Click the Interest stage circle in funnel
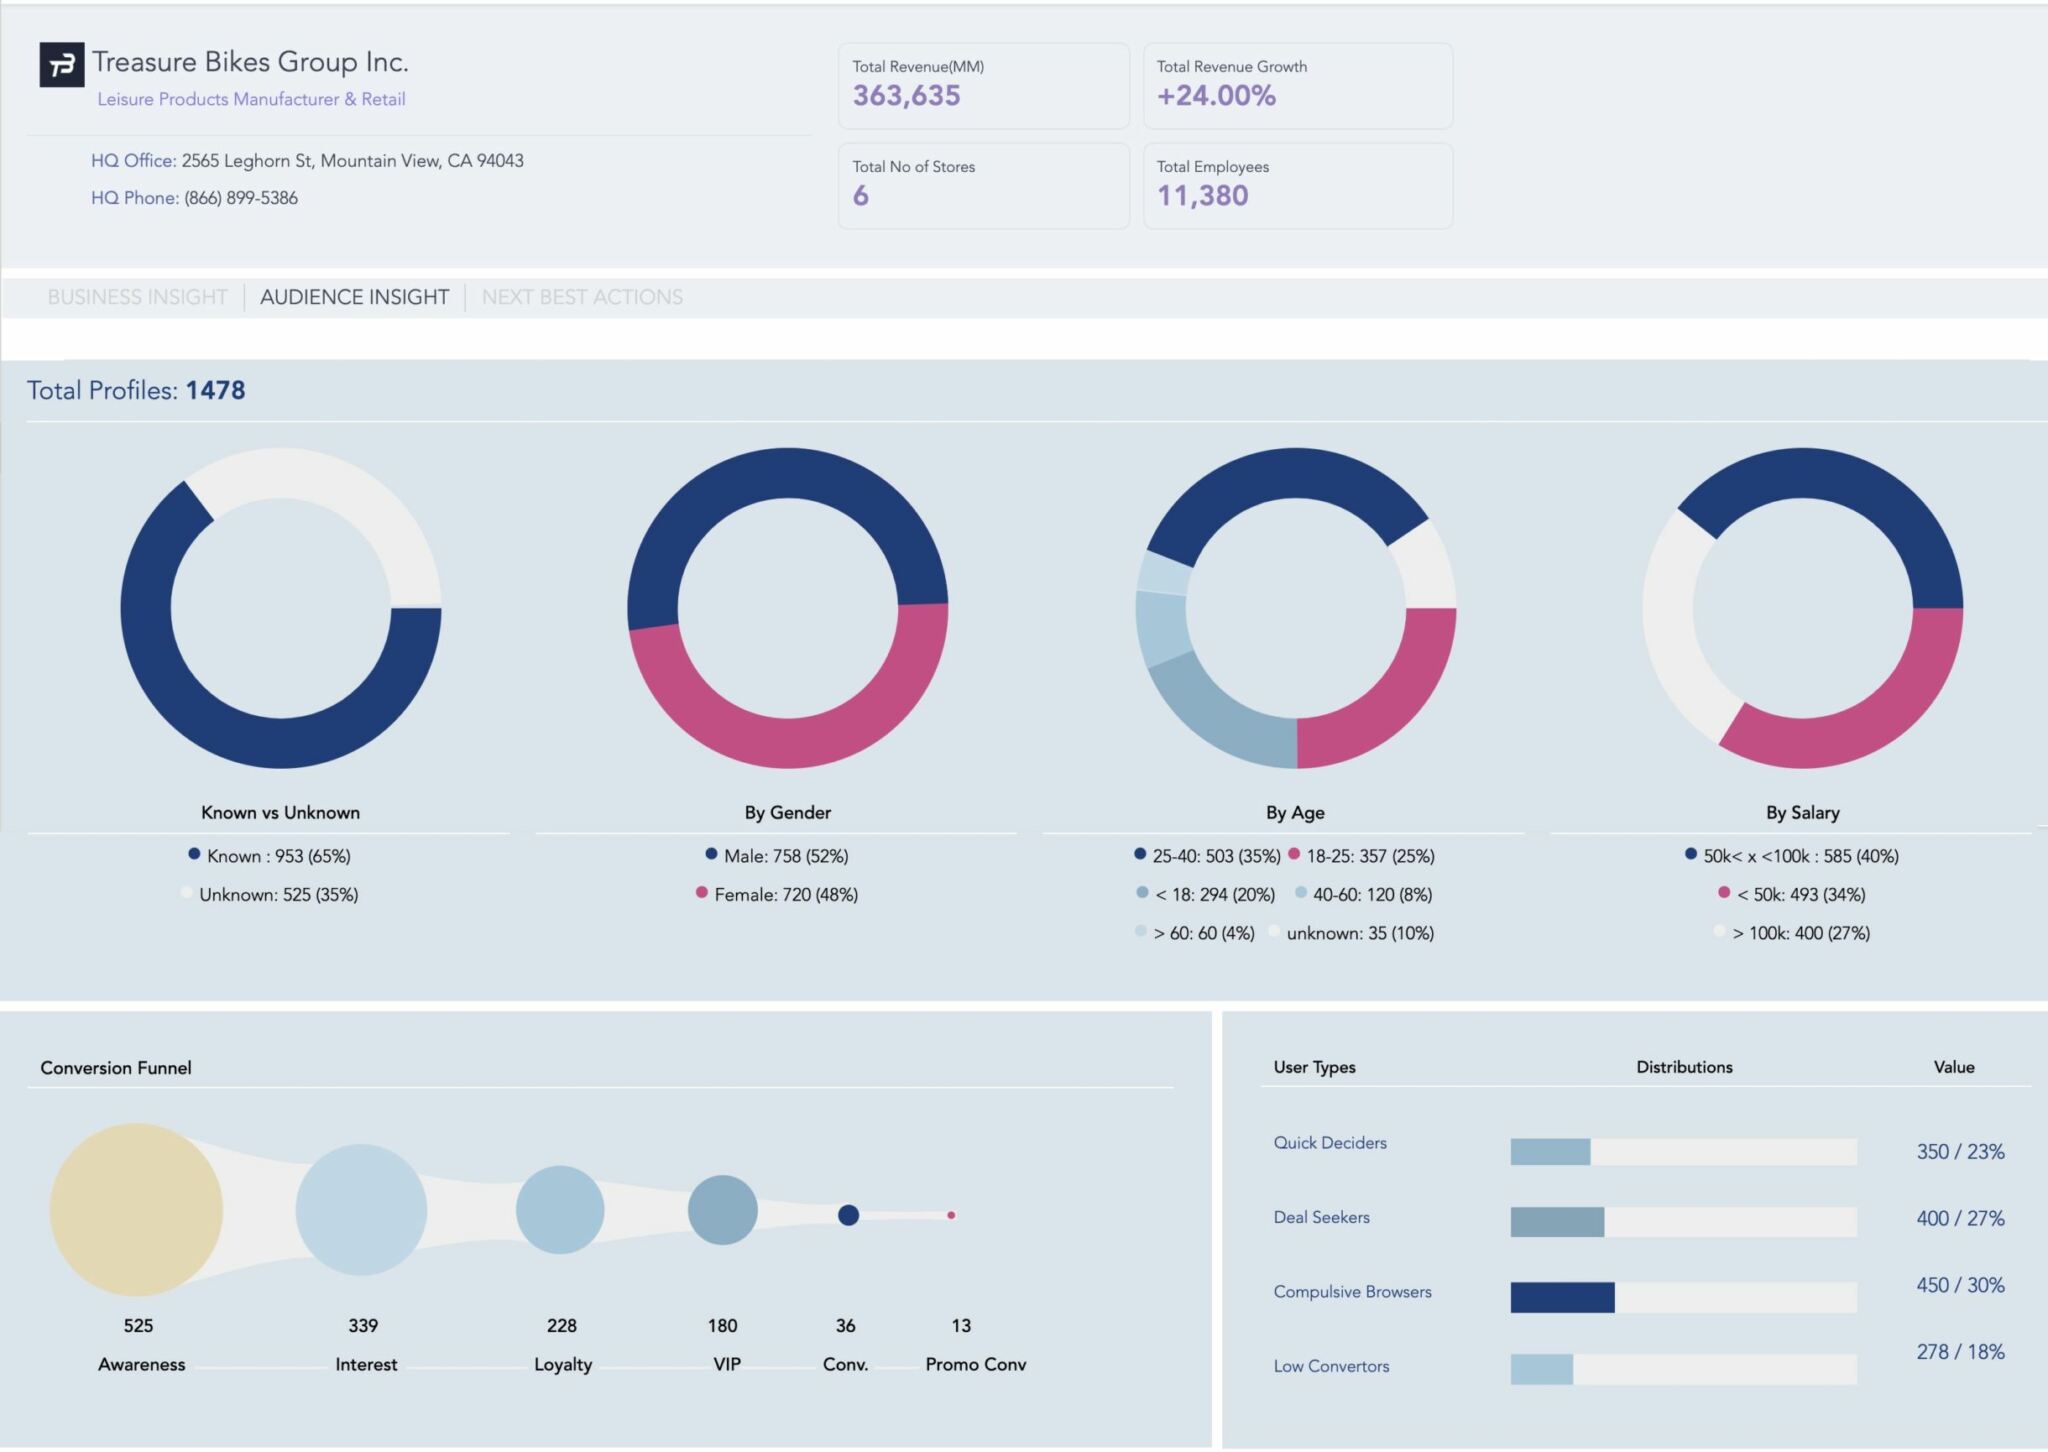 pyautogui.click(x=362, y=1209)
